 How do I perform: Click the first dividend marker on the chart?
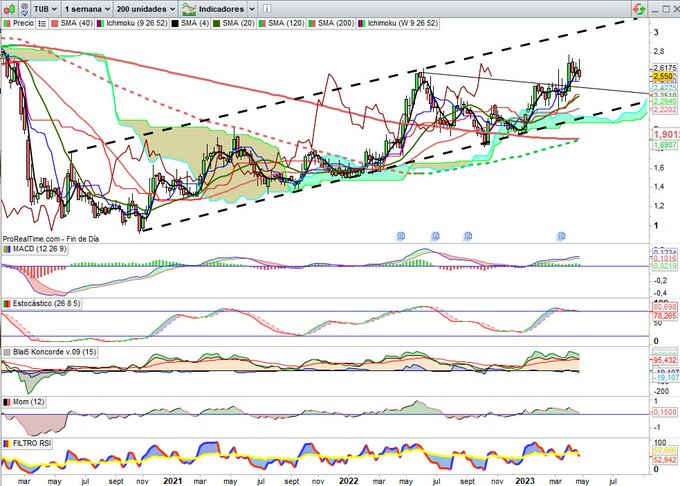pos(401,236)
